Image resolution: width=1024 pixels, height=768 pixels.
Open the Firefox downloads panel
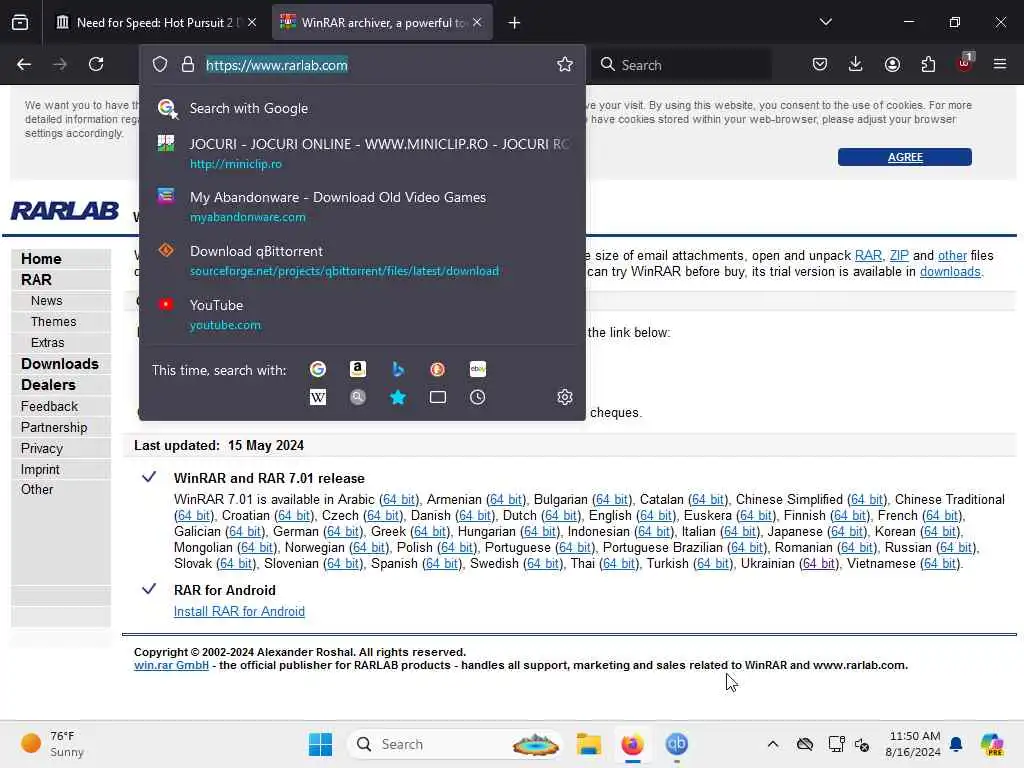[856, 64]
